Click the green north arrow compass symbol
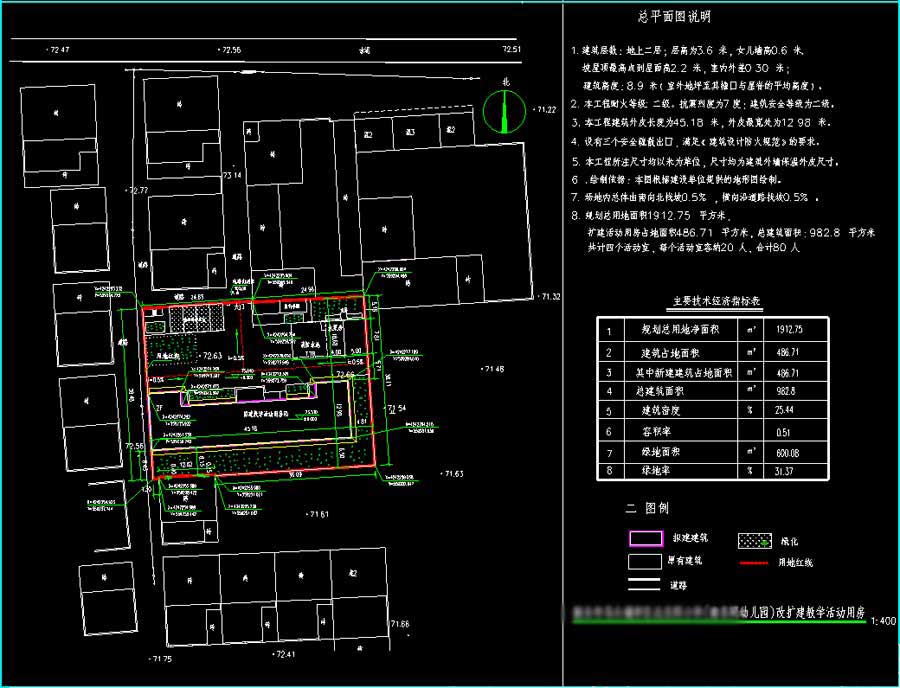The width and height of the screenshot is (900, 688). (501, 111)
